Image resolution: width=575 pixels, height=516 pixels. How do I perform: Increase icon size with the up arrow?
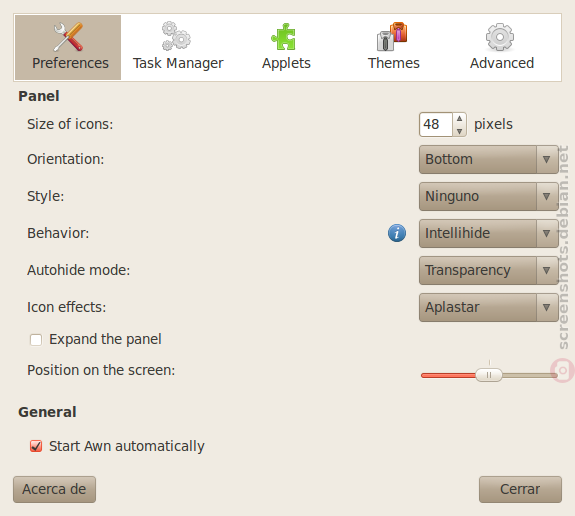tap(459, 118)
